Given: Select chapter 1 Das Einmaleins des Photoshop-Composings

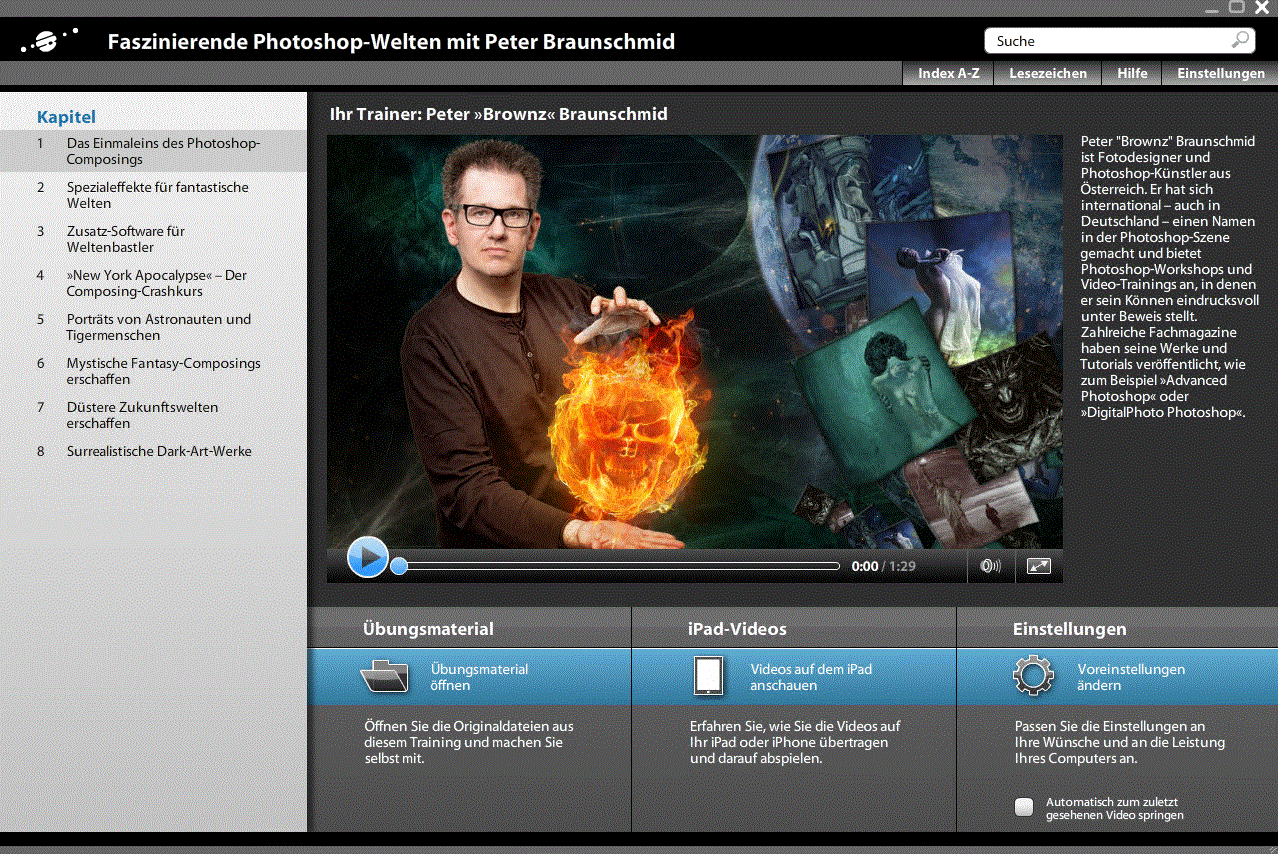Looking at the screenshot, I should pyautogui.click(x=154, y=151).
